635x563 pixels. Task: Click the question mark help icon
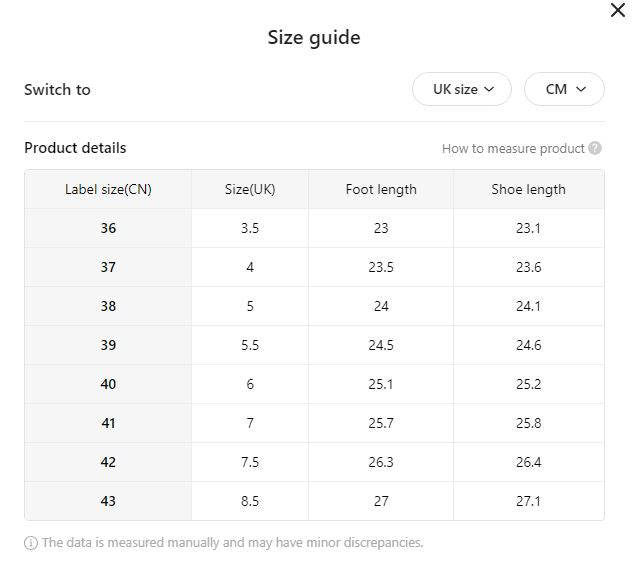595,148
